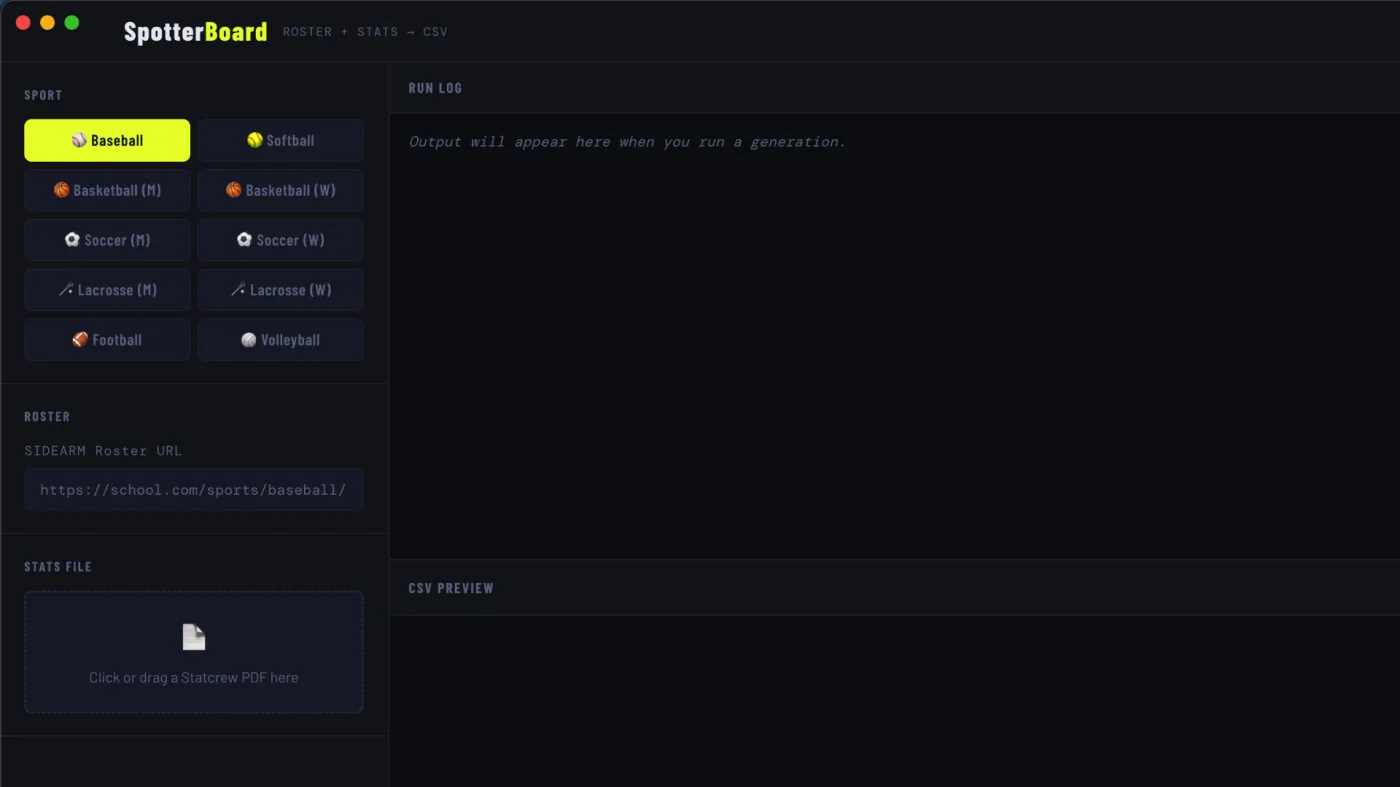Choose the Softball sport option
This screenshot has height=787, width=1400.
280,141
